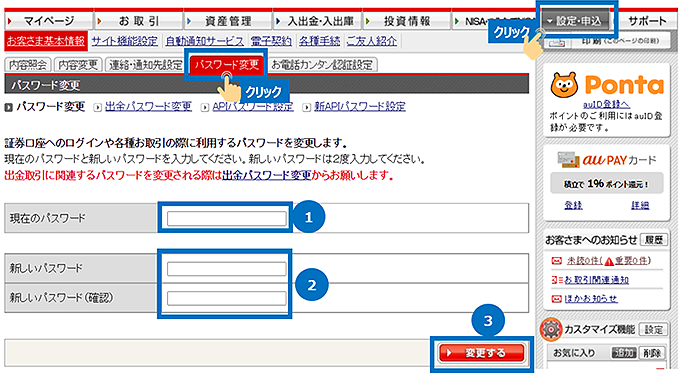The height and width of the screenshot is (375, 680).
Task: Click the red-text 出金パスワード変更 inline link
Action: pyautogui.click(x=267, y=176)
